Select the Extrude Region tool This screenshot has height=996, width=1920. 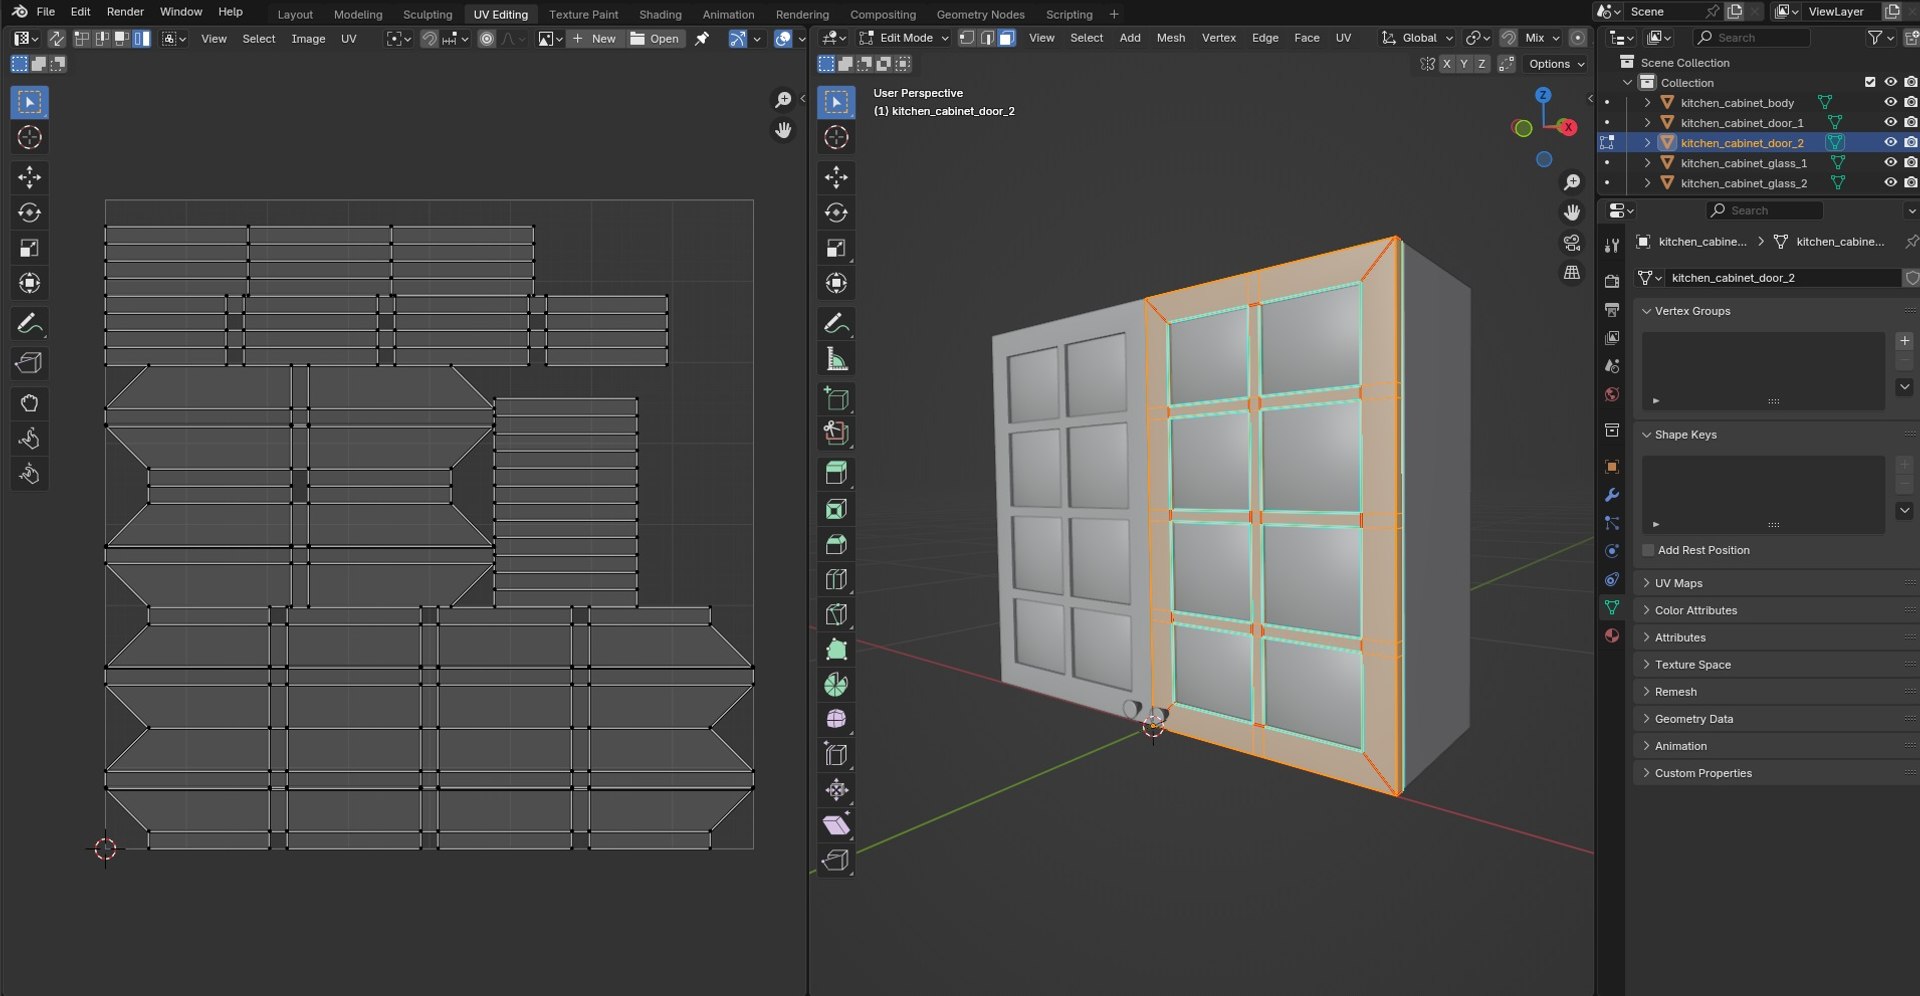click(836, 473)
